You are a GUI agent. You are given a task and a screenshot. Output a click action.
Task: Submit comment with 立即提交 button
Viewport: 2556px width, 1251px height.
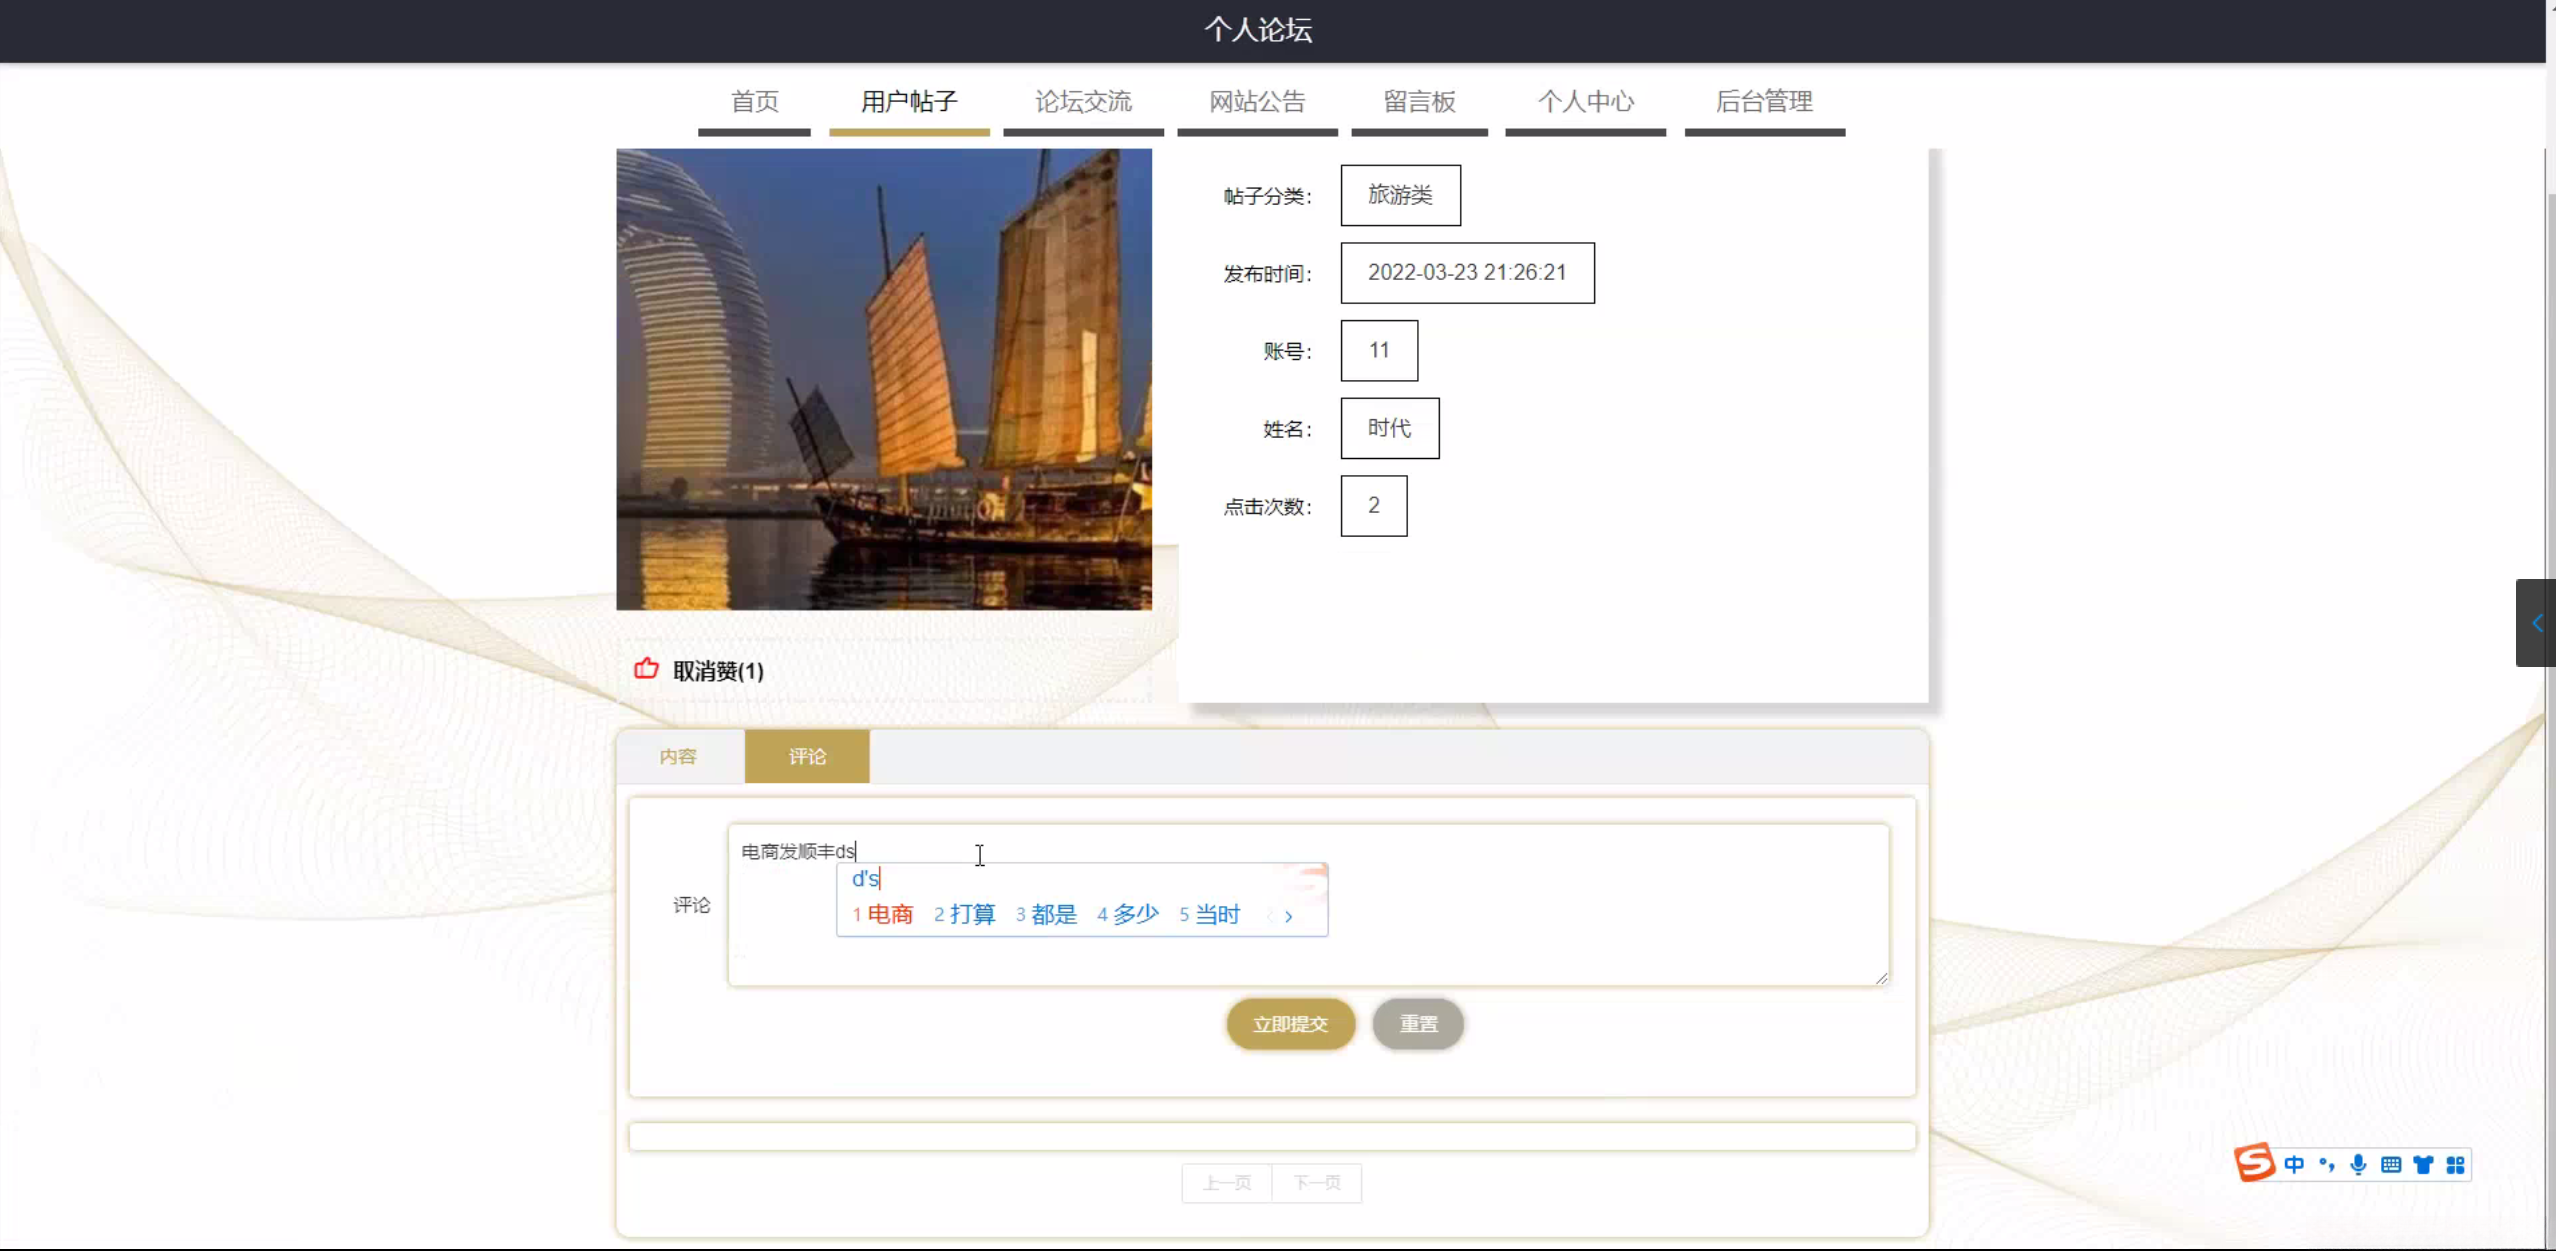[x=1290, y=1024]
